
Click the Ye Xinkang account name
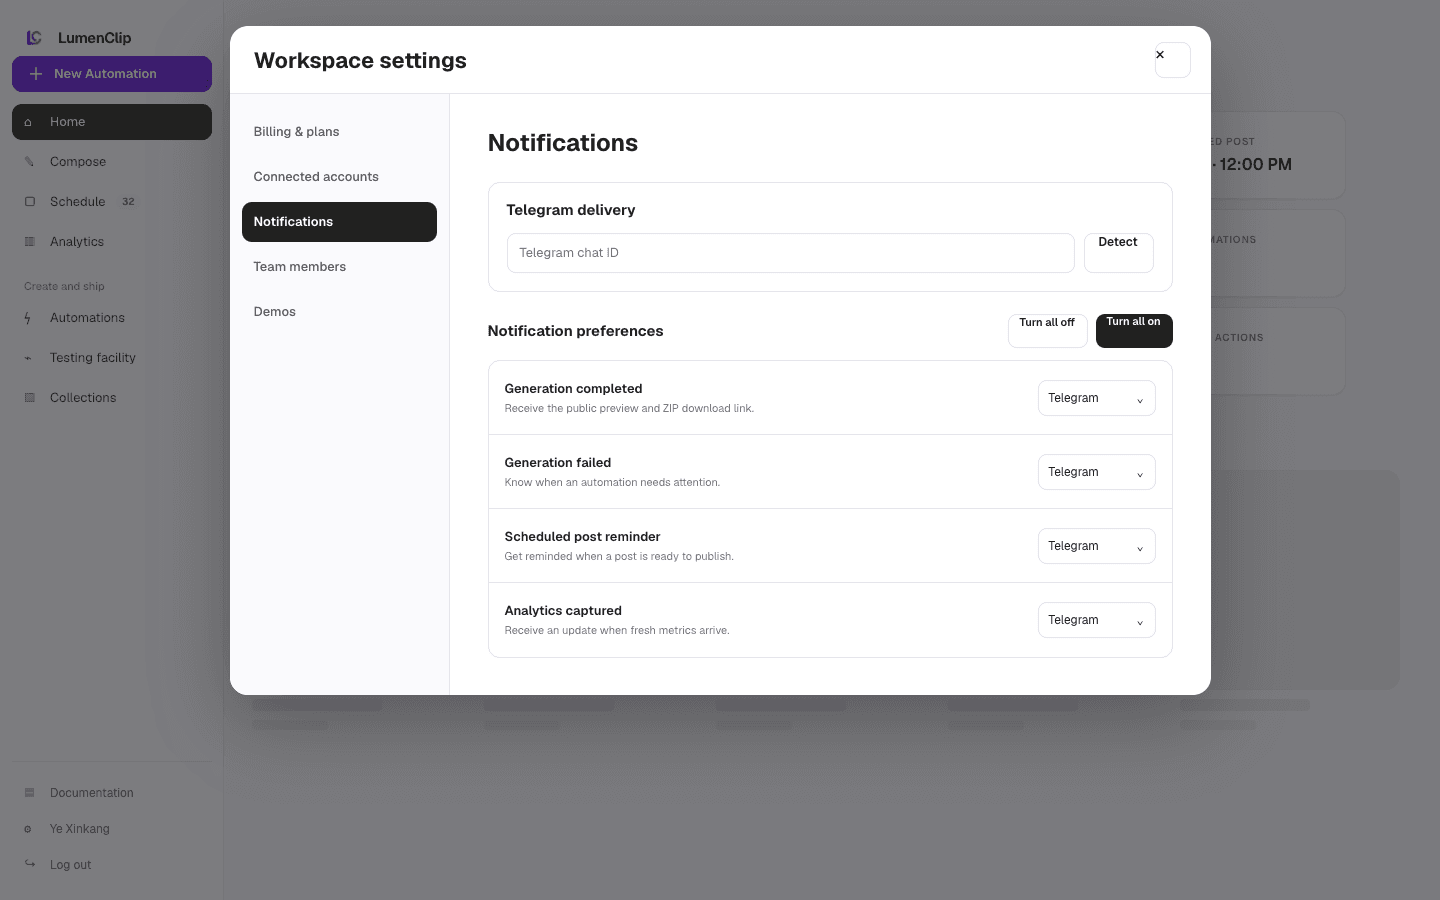click(x=80, y=829)
